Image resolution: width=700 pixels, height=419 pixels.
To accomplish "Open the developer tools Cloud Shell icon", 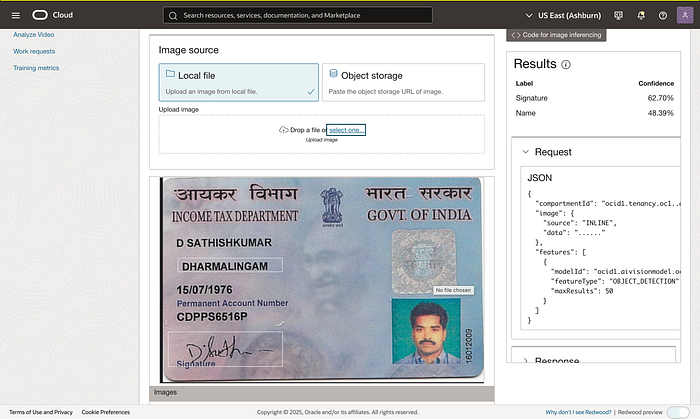I will coord(618,16).
